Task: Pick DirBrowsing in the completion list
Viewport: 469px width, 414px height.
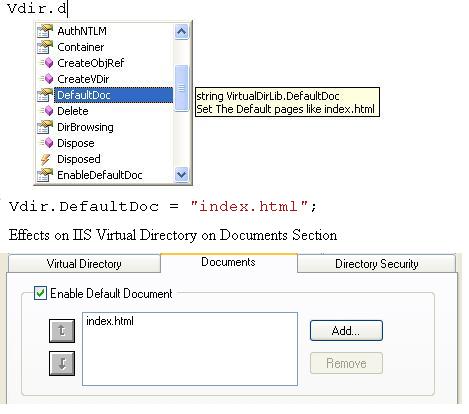Action: (85, 127)
